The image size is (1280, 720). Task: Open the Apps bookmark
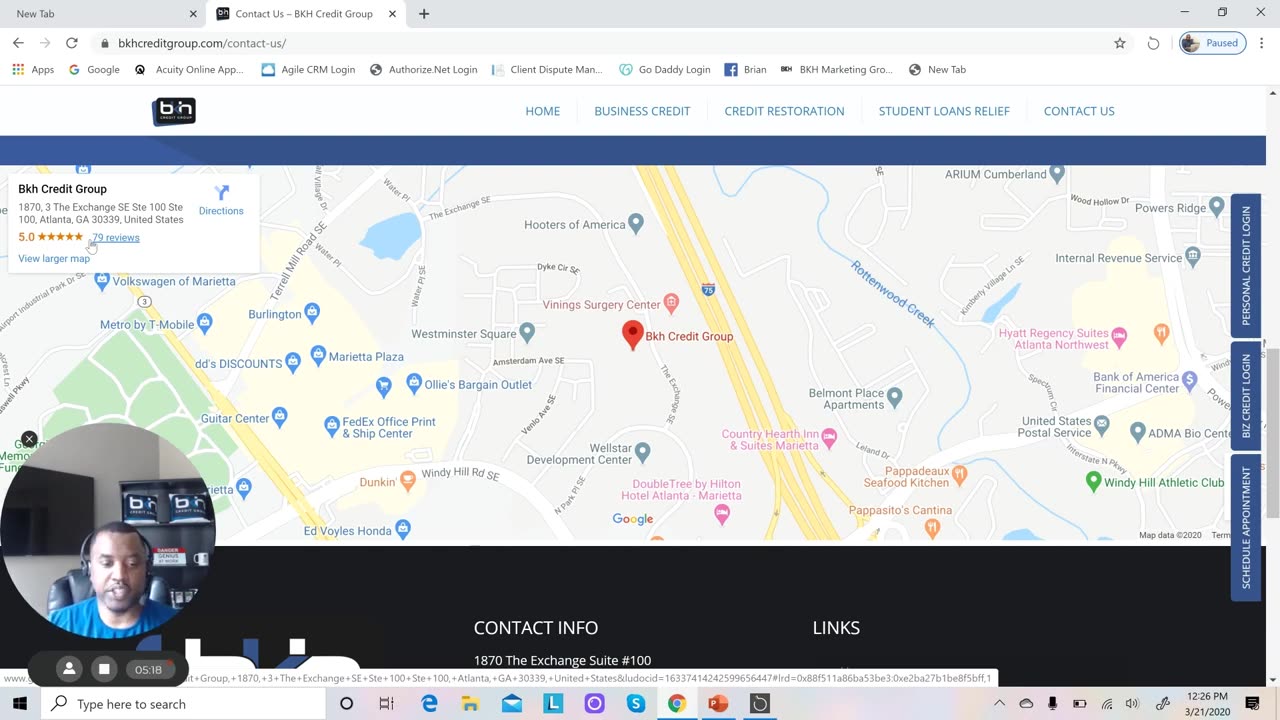33,70
